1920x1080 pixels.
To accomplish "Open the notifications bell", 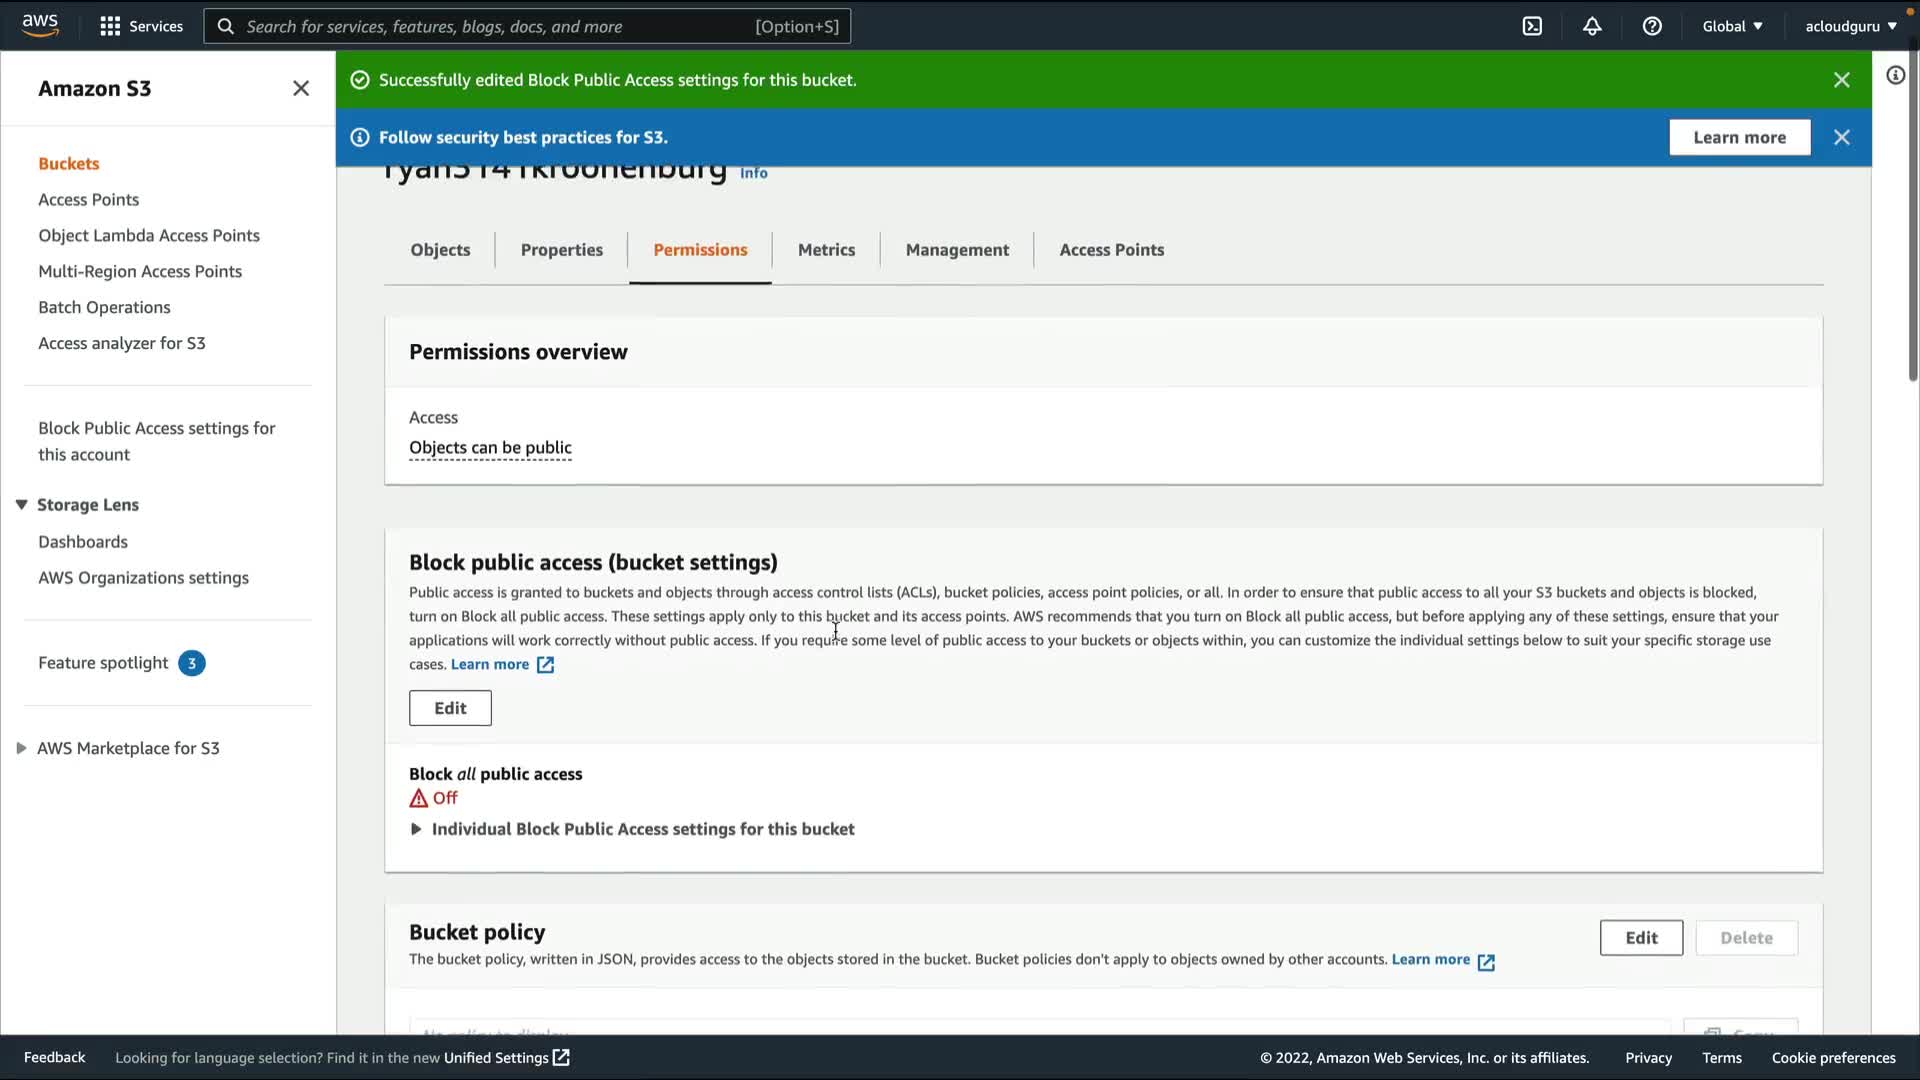I will click(1592, 27).
